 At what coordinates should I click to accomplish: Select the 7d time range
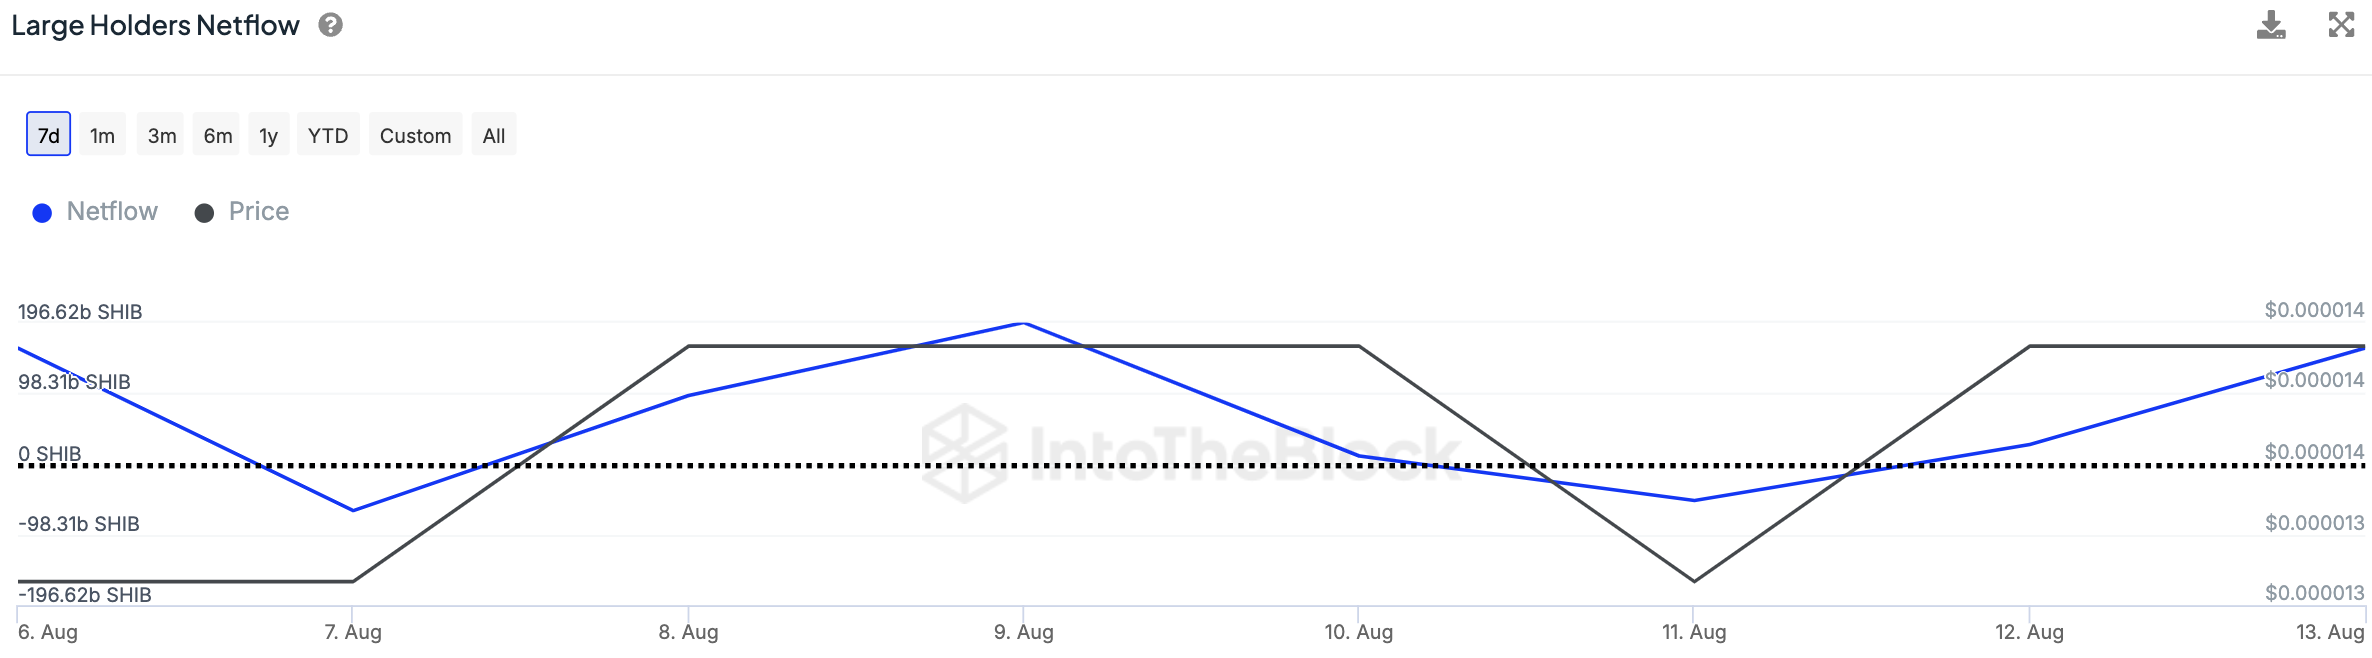(x=48, y=135)
